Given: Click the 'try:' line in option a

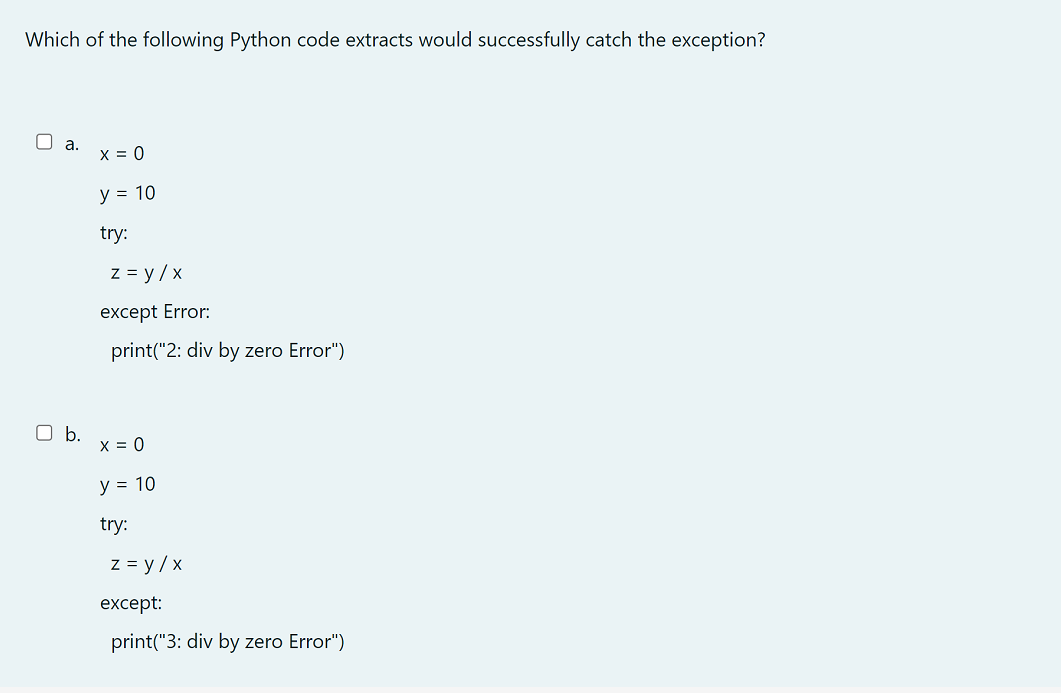Looking at the screenshot, I should 114,233.
